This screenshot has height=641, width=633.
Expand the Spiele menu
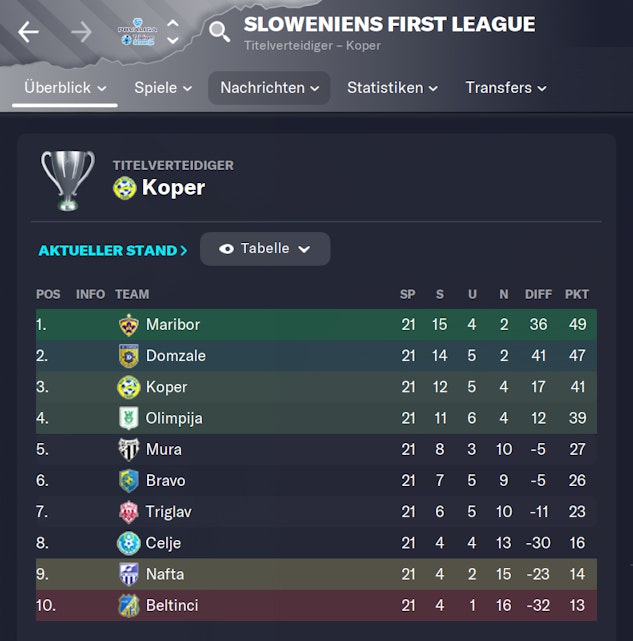click(x=162, y=88)
